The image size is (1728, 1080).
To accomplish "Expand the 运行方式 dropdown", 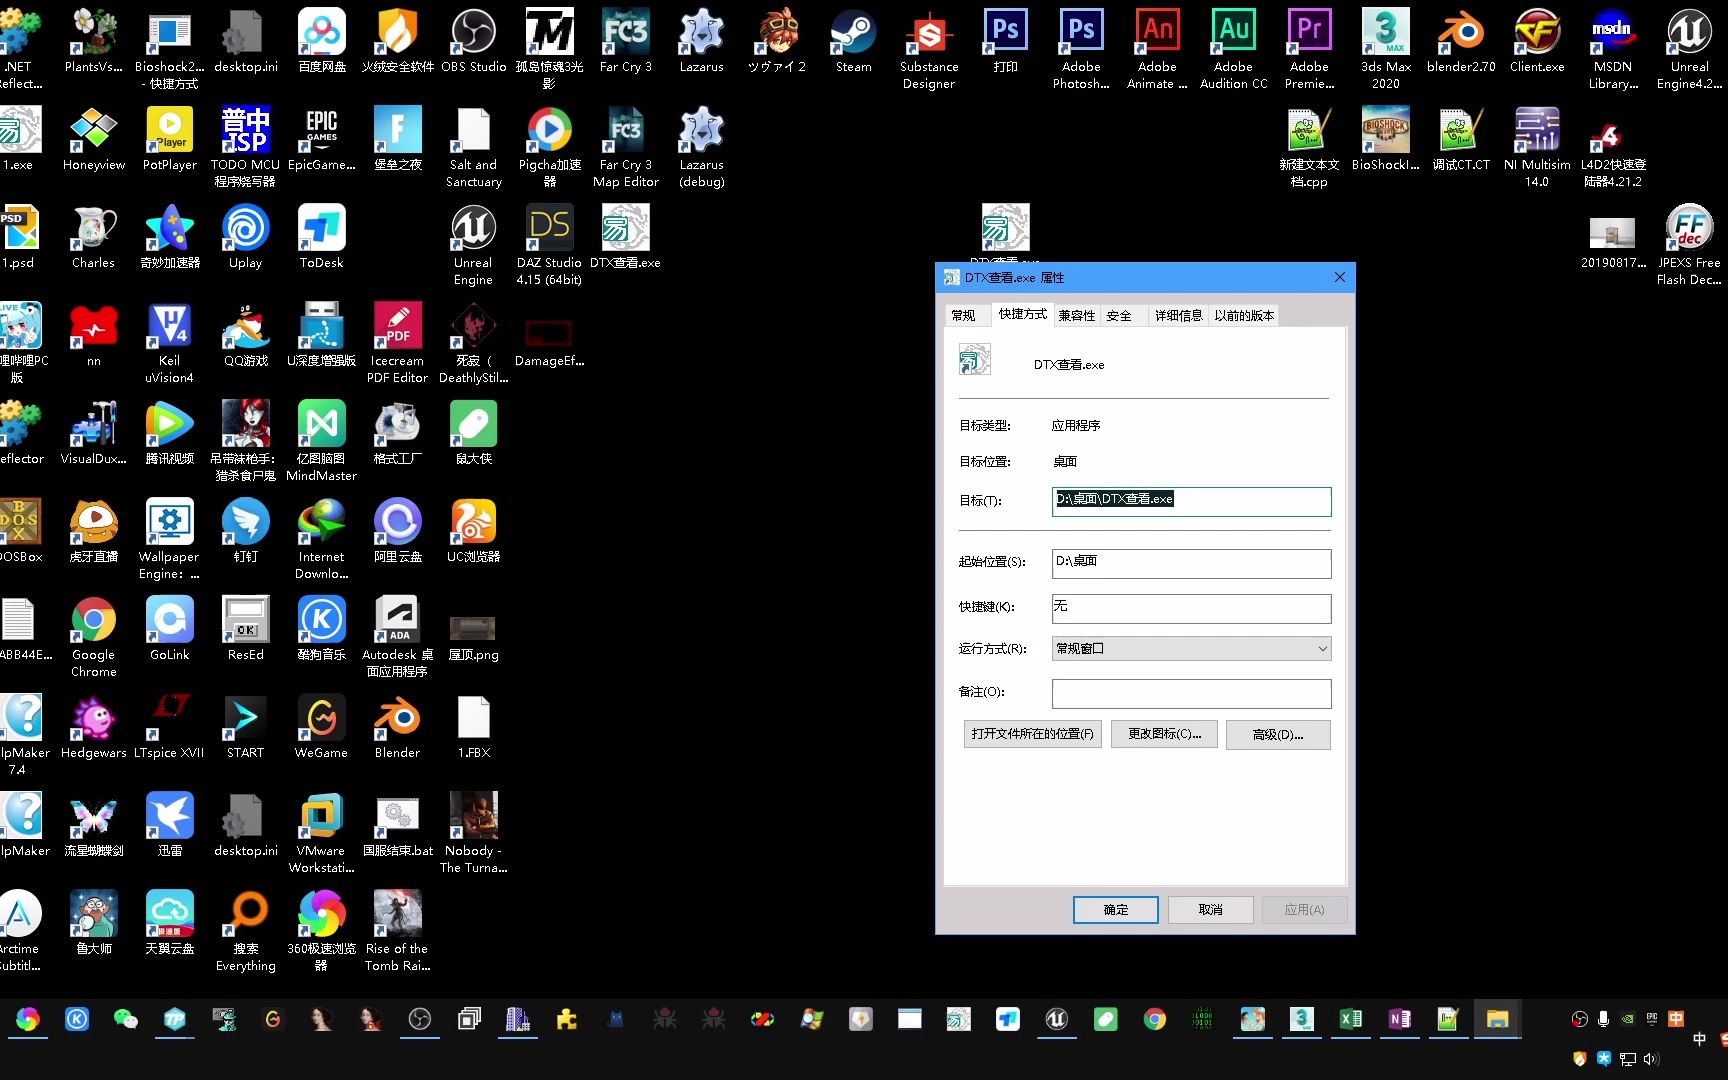I will pyautogui.click(x=1191, y=649).
